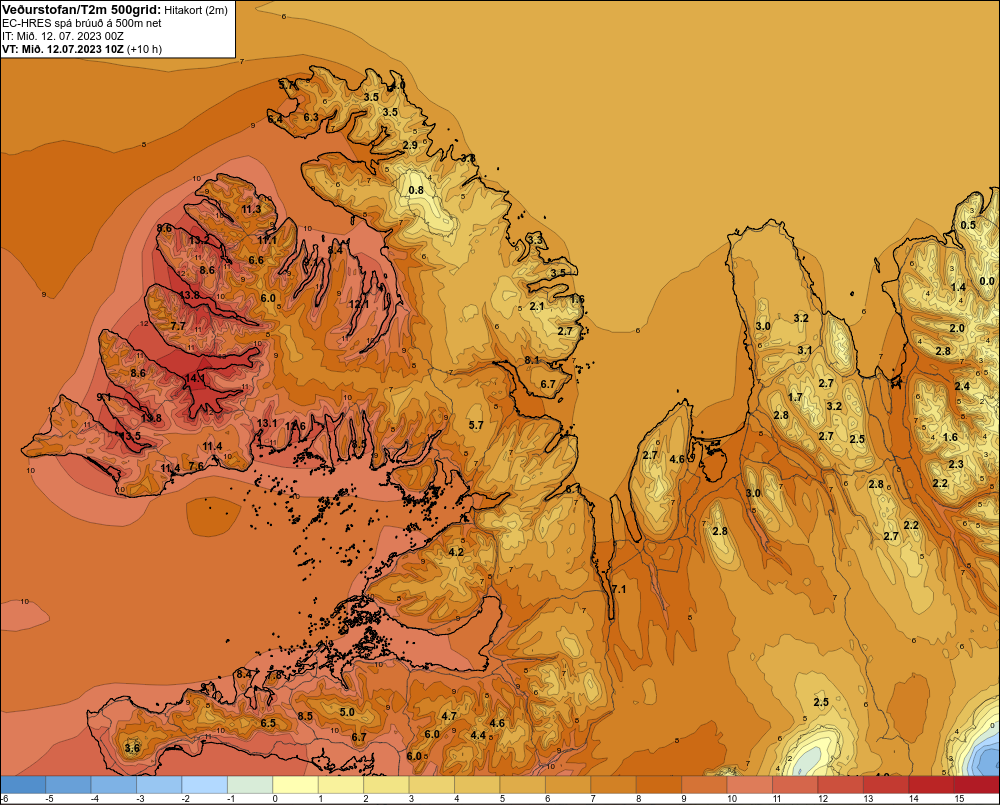
Task: Click the 2.3 temperature value
Action: (955, 464)
